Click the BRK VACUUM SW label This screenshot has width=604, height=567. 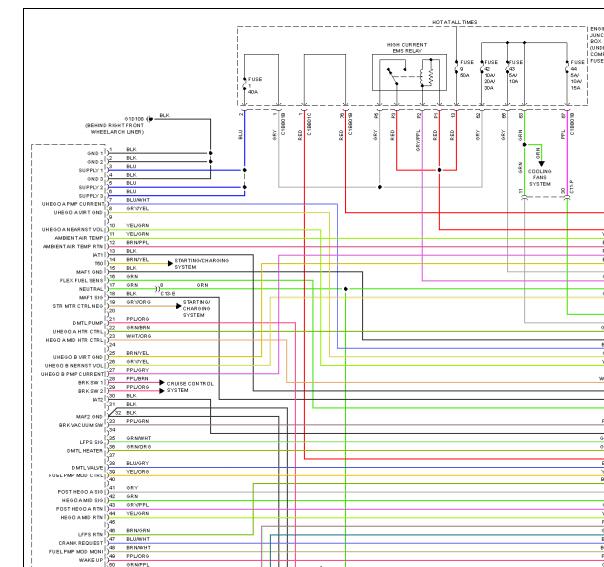tap(81, 425)
